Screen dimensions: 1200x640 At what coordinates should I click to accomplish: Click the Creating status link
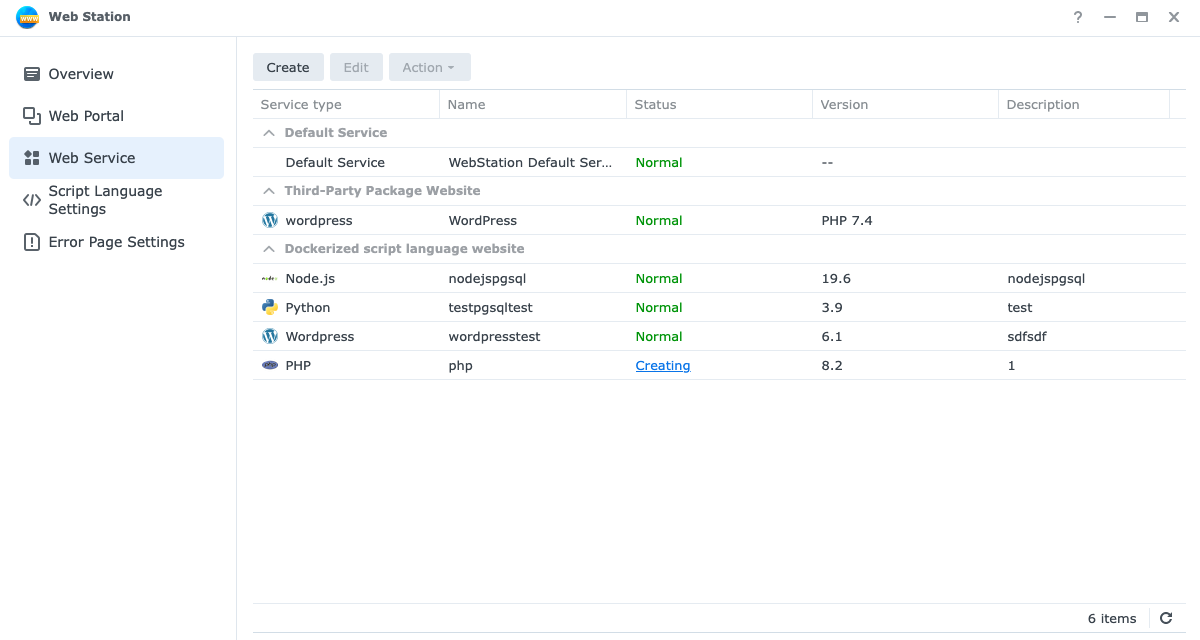coord(663,366)
